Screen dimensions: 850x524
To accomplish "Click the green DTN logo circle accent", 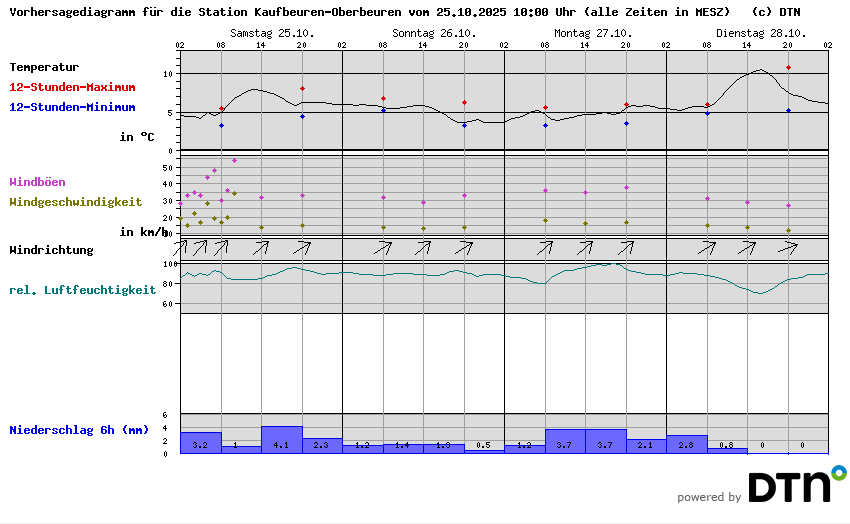I will click(x=838, y=471).
